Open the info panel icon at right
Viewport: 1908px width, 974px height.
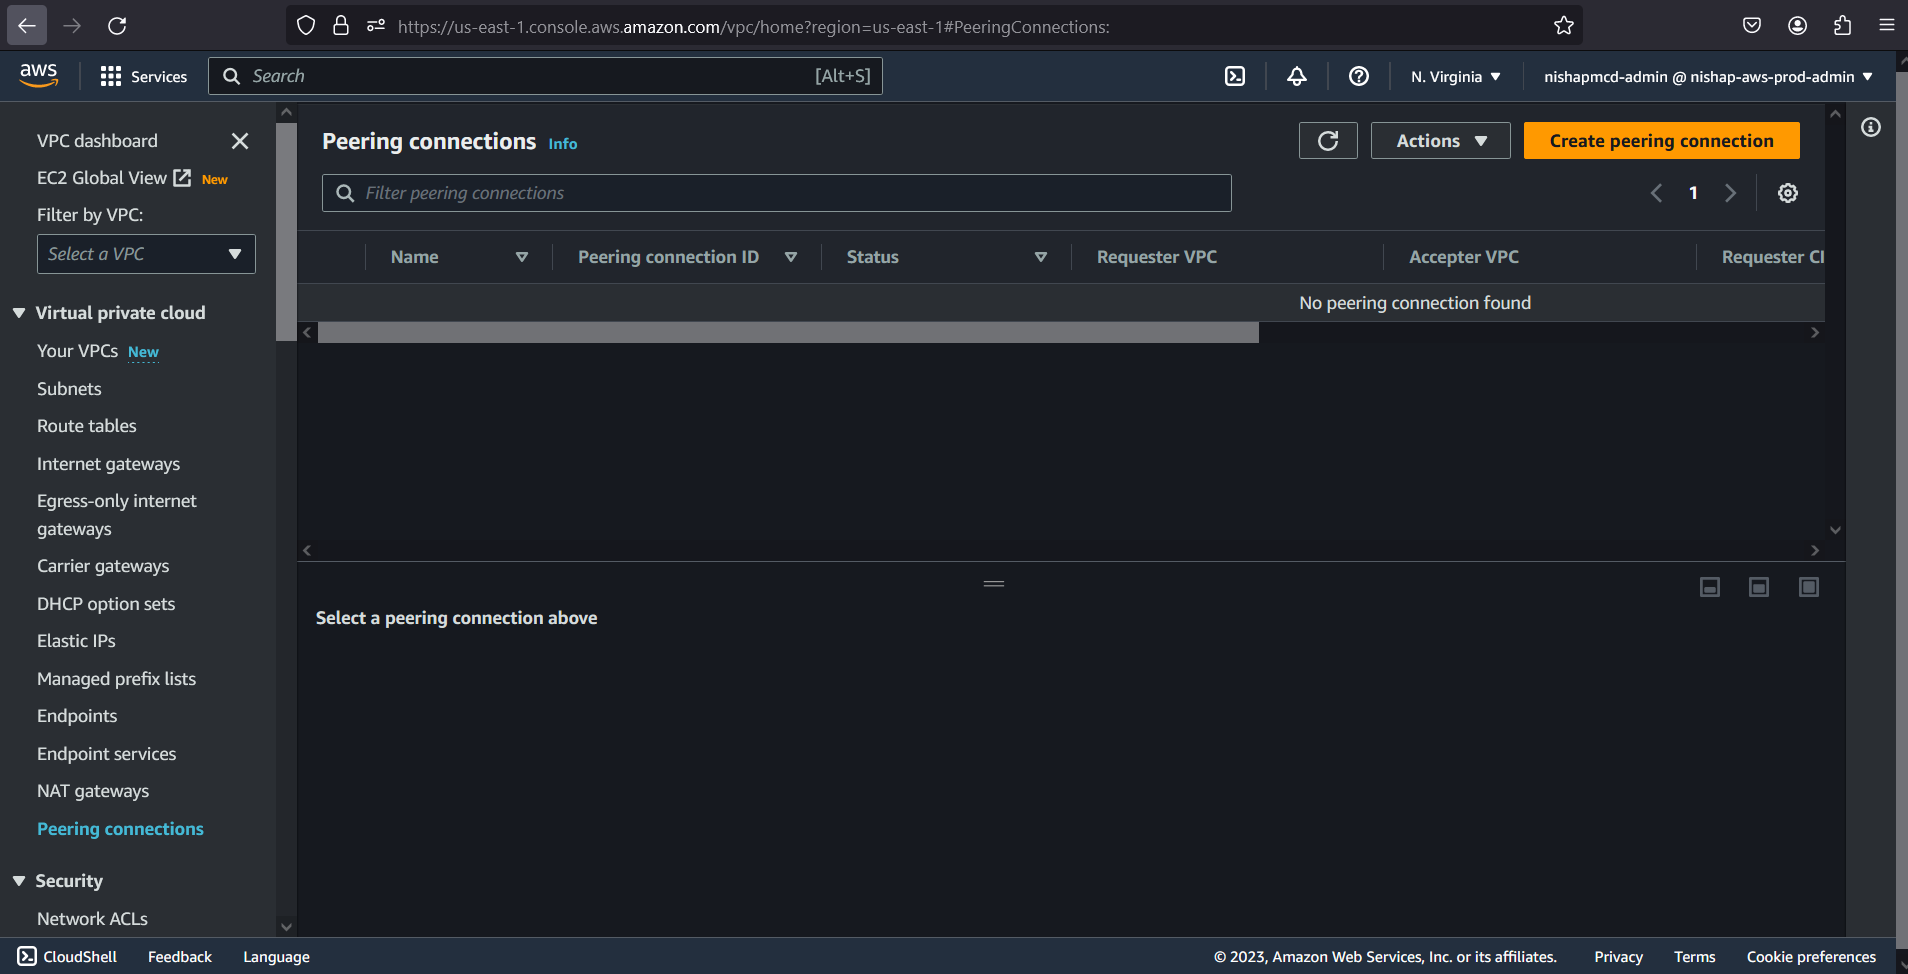[1870, 127]
